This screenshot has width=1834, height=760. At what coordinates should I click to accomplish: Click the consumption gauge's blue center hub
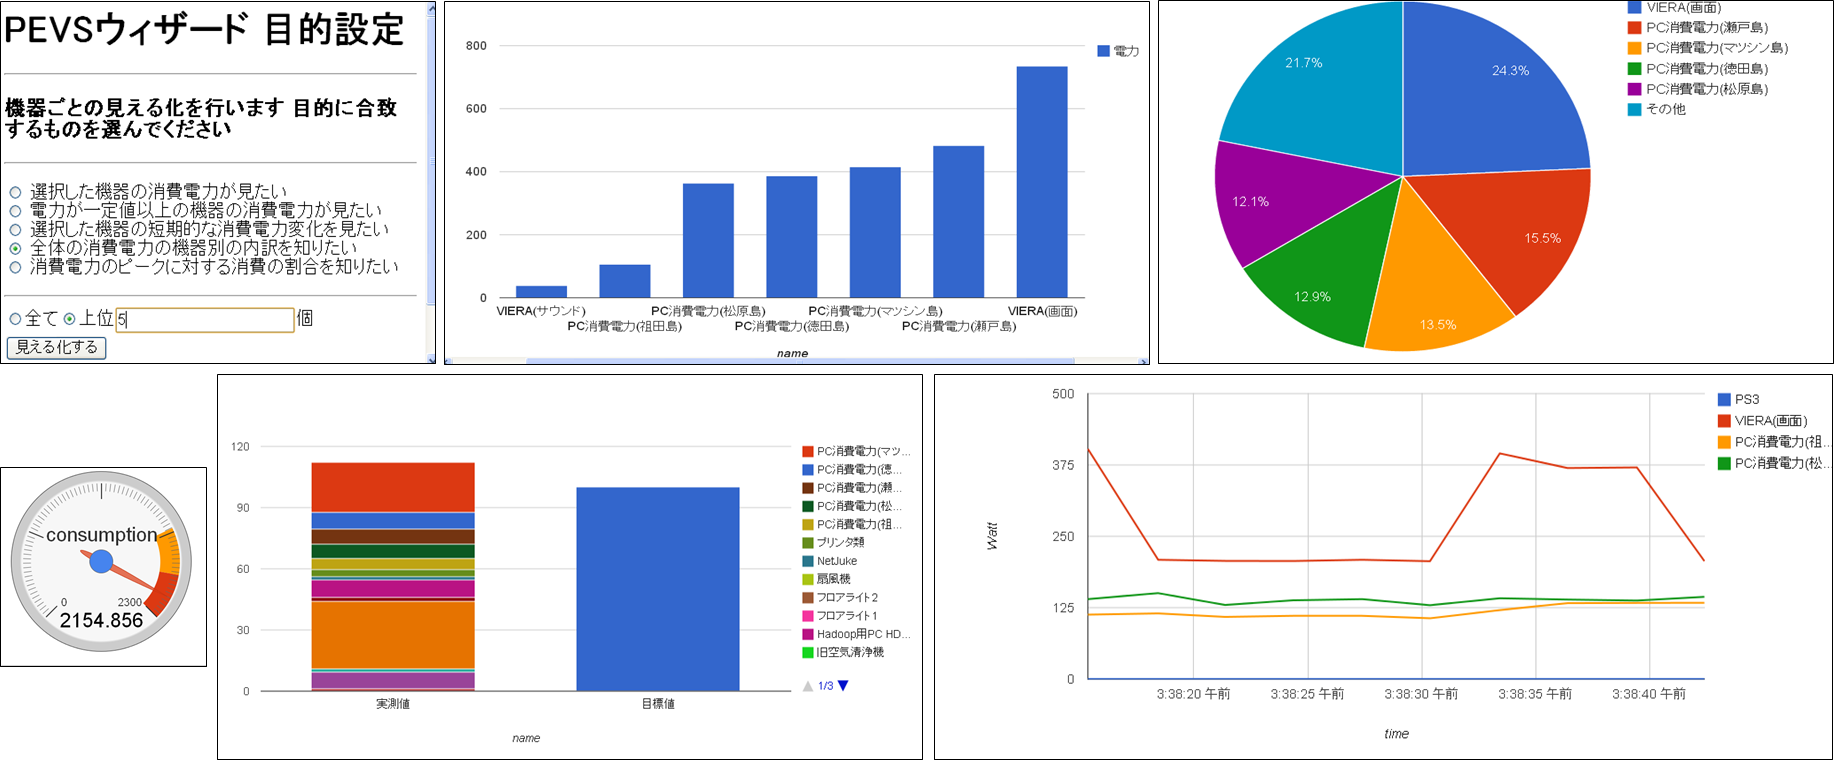pyautogui.click(x=101, y=562)
